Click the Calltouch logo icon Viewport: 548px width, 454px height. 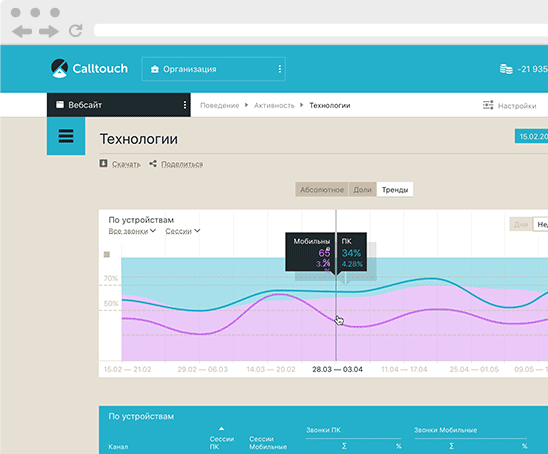59,68
